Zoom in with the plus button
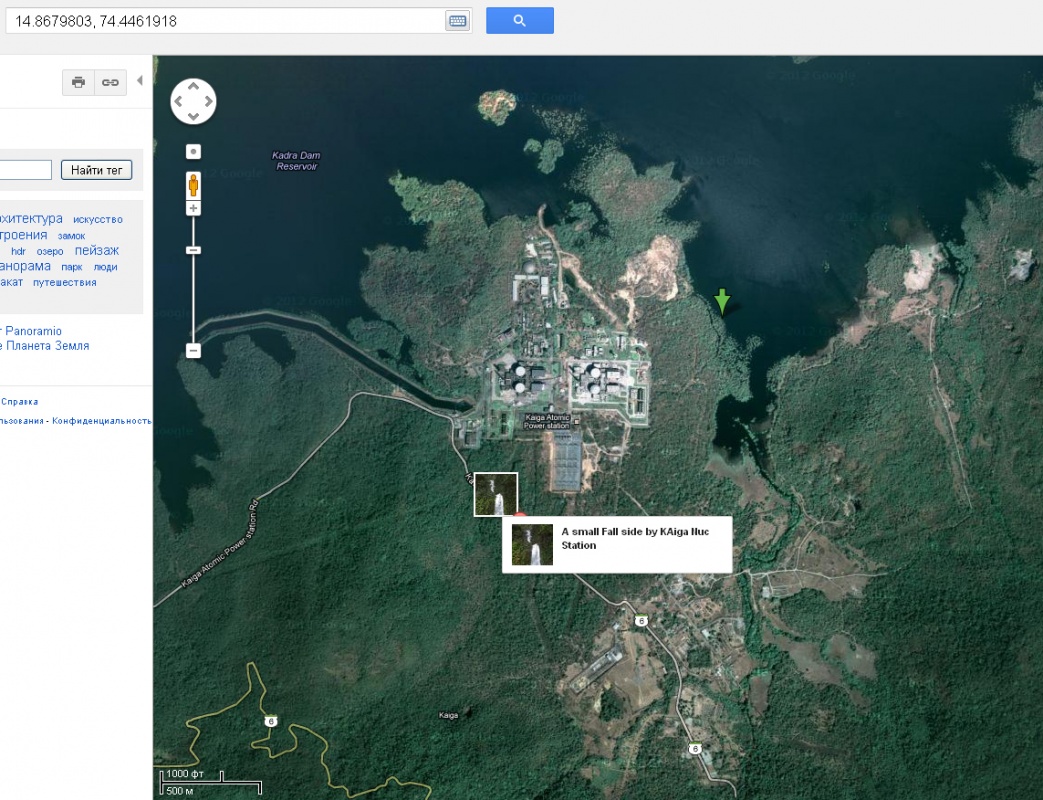1043x800 pixels. 193,208
